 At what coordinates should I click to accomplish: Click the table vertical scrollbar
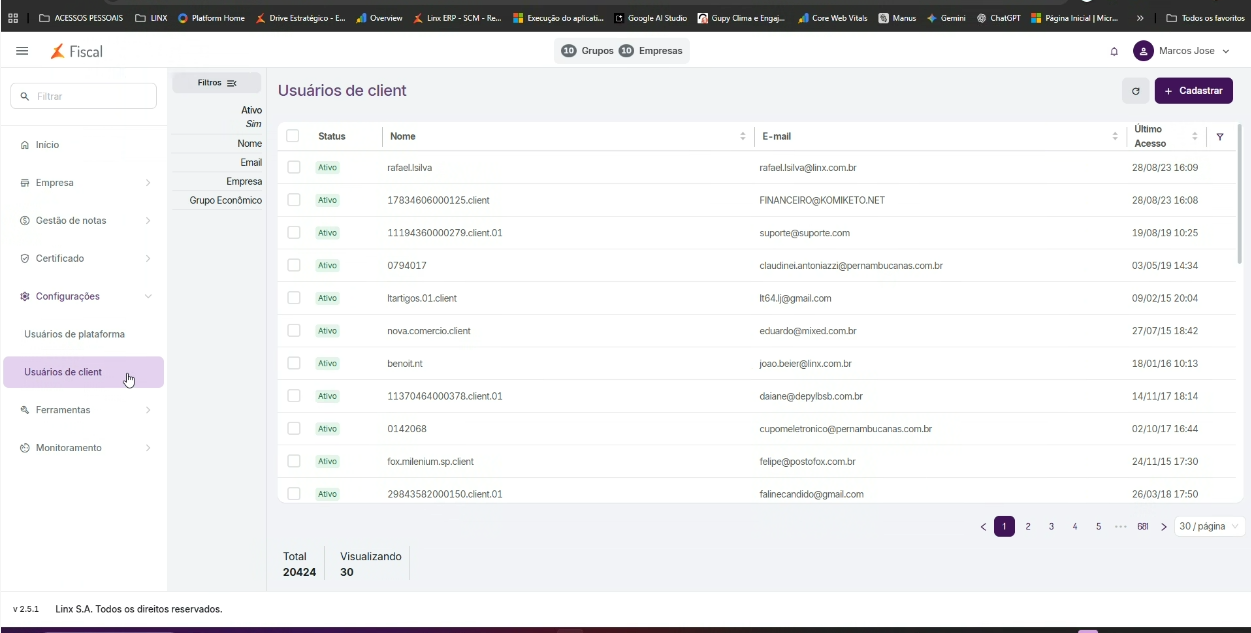click(x=1240, y=193)
